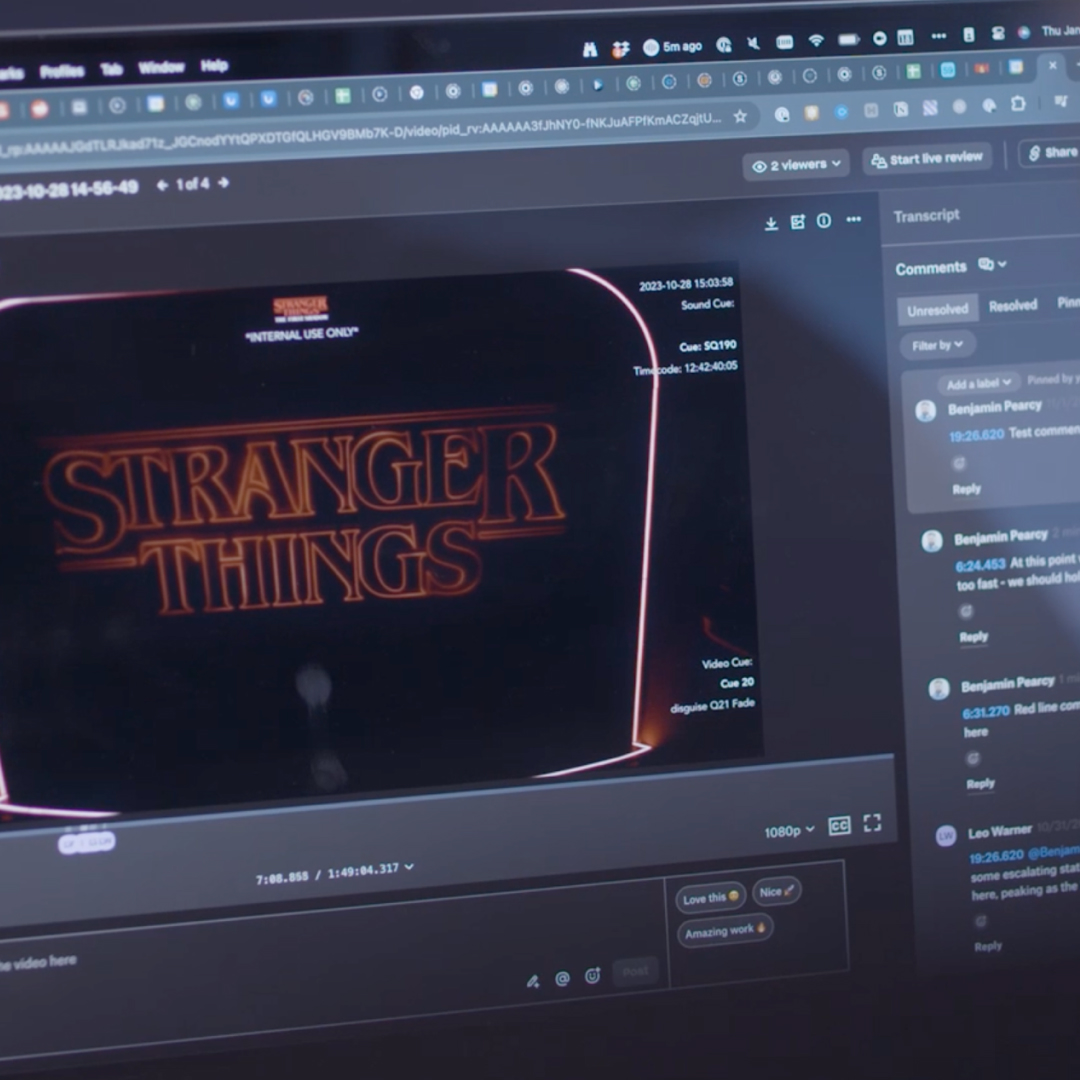Add reaction to the 6:31.270 Red line comment
Screen dimensions: 1080x1080
click(973, 758)
